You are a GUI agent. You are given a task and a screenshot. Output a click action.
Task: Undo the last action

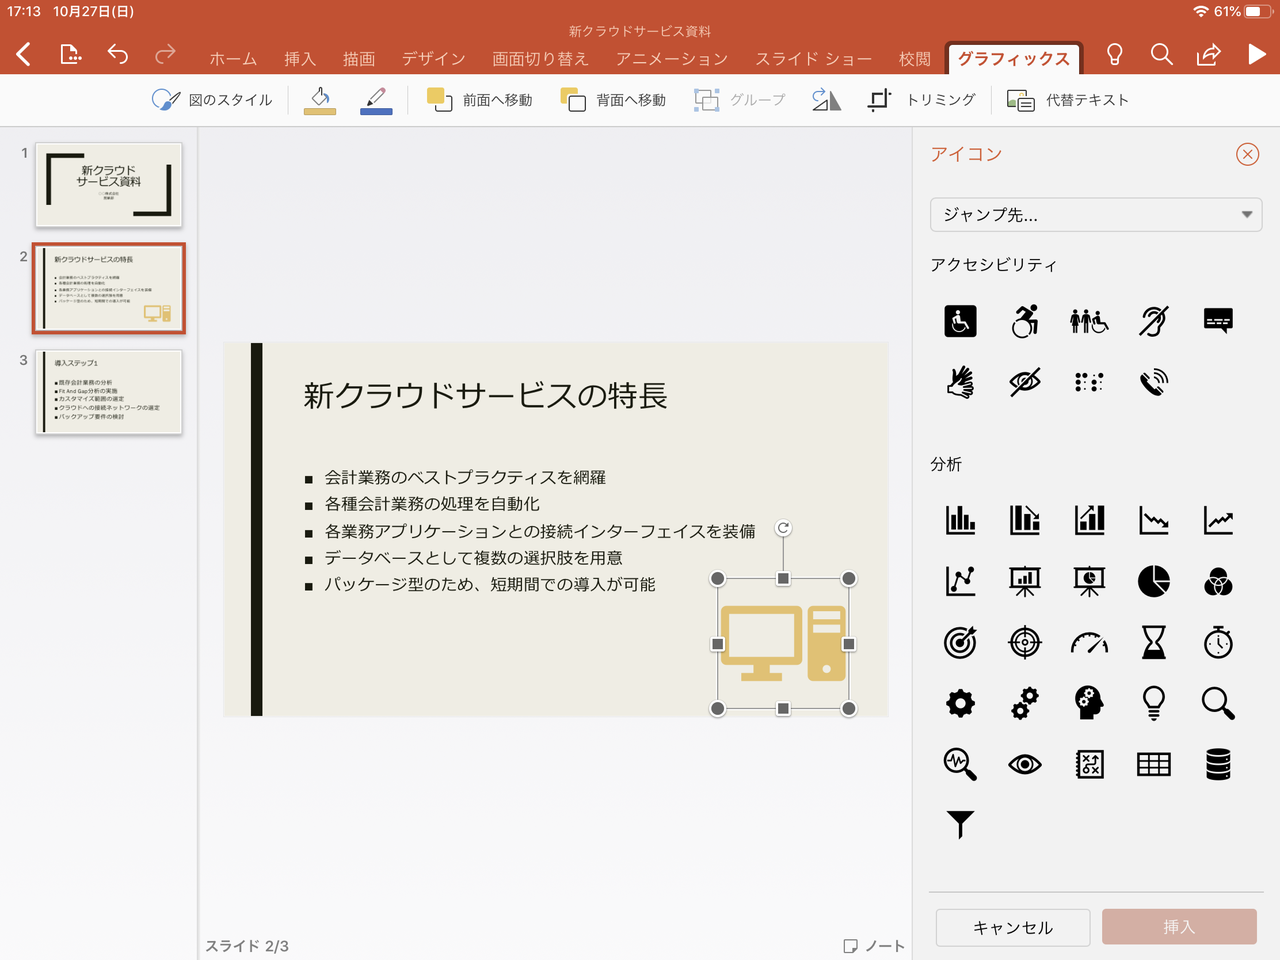[x=118, y=54]
